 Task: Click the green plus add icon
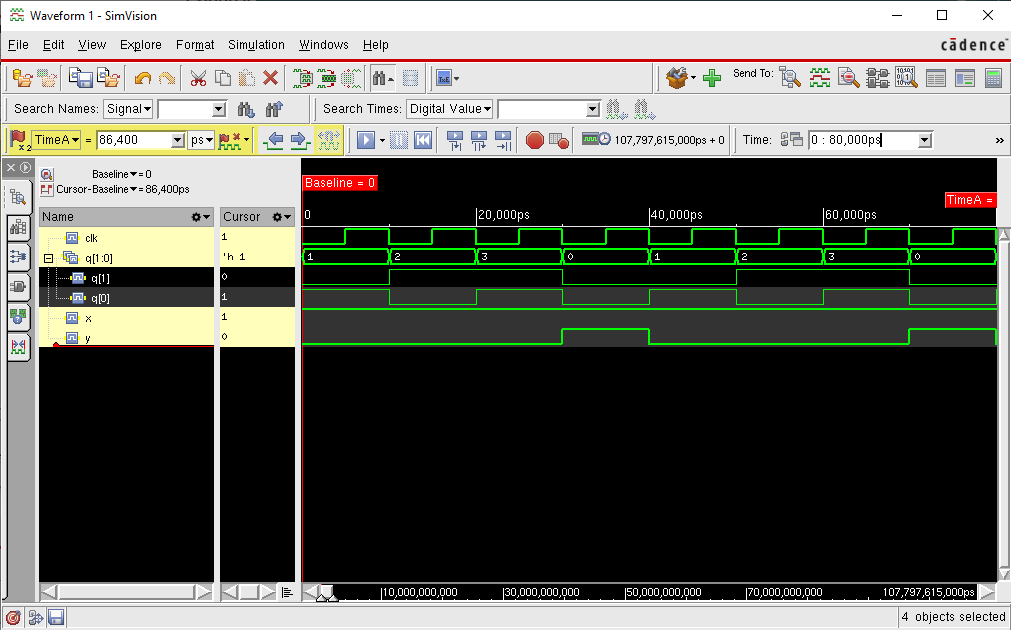[712, 78]
